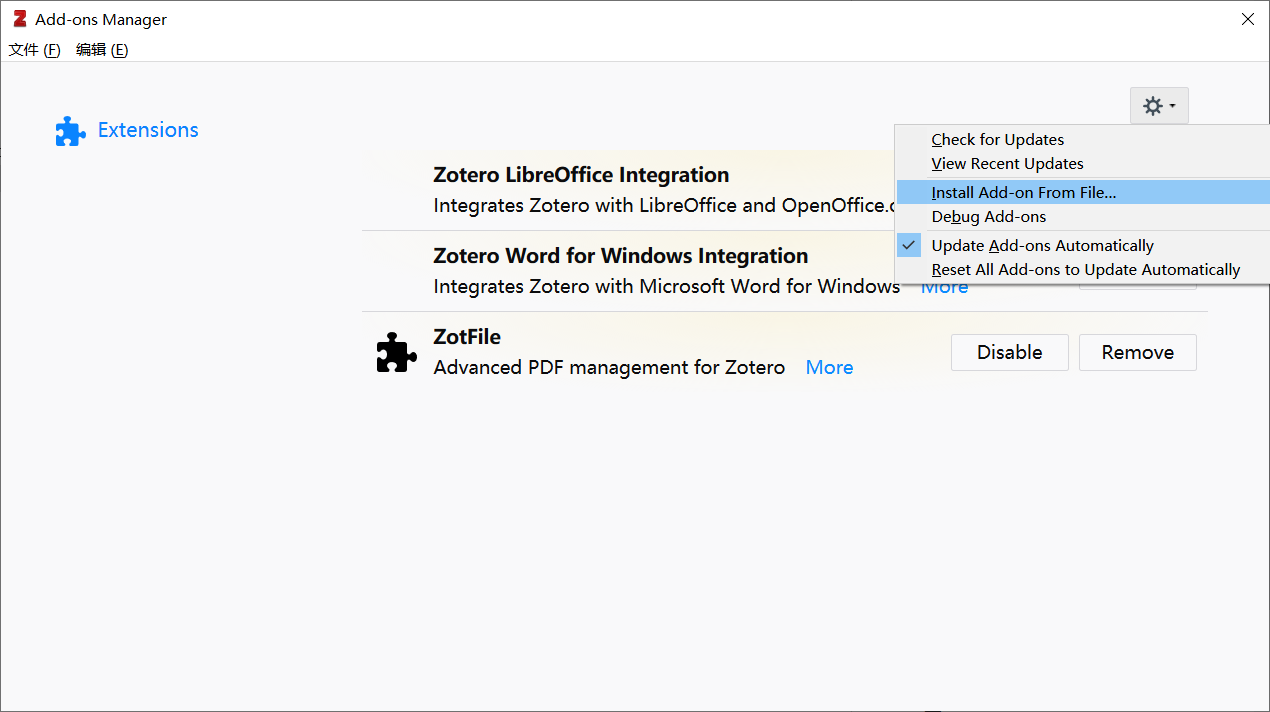Select the Extensions category in sidebar
Viewport: 1270px width, 712px height.
[127, 130]
